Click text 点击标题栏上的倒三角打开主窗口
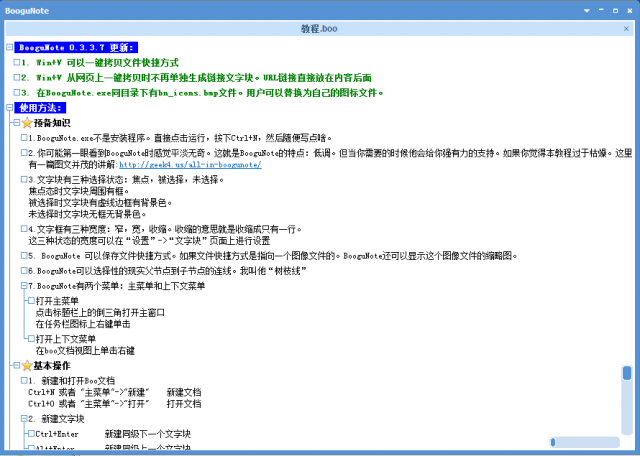The width and height of the screenshot is (640, 456). click(x=100, y=313)
